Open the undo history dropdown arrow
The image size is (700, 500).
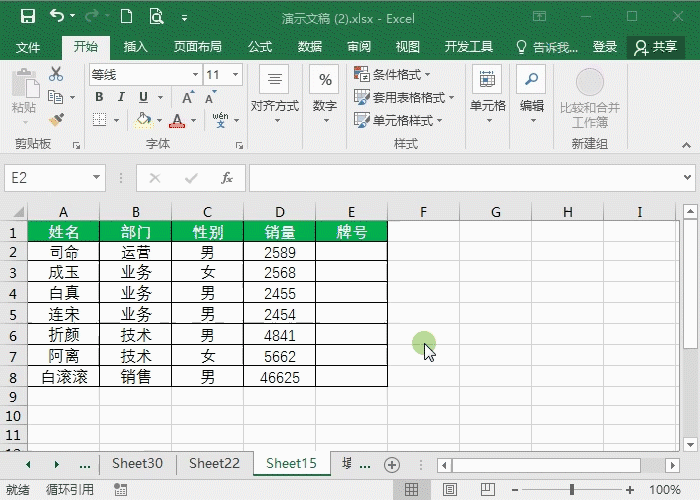pos(73,16)
